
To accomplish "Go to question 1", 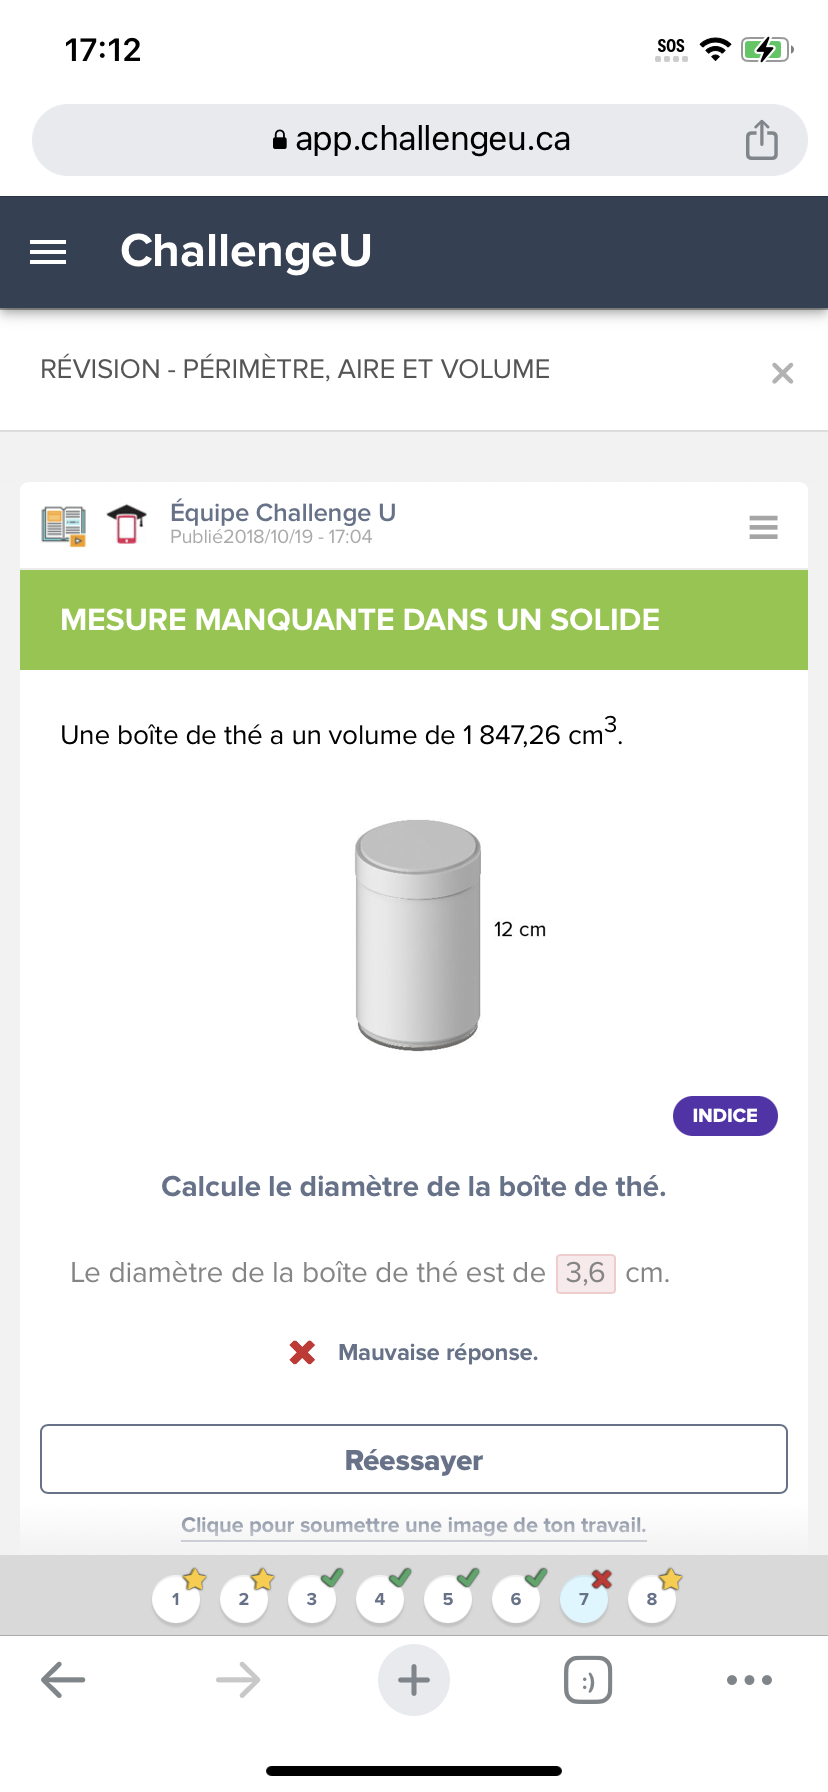I will 176,1599.
